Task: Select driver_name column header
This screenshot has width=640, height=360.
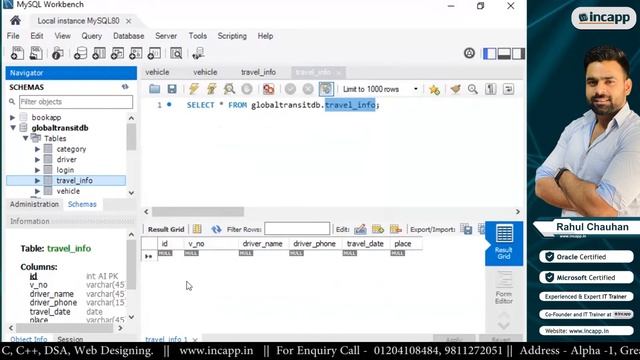Action: point(262,244)
